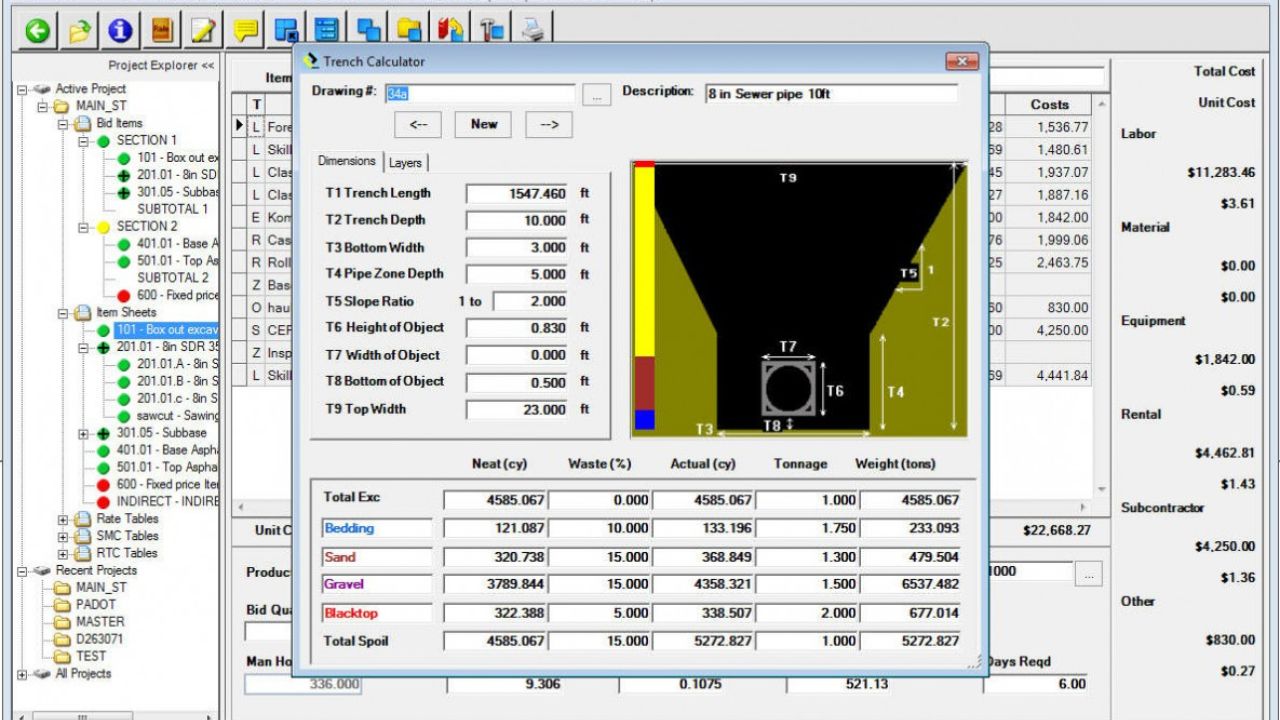
Task: Select the copy folder toolbar icon
Action: (x=409, y=31)
